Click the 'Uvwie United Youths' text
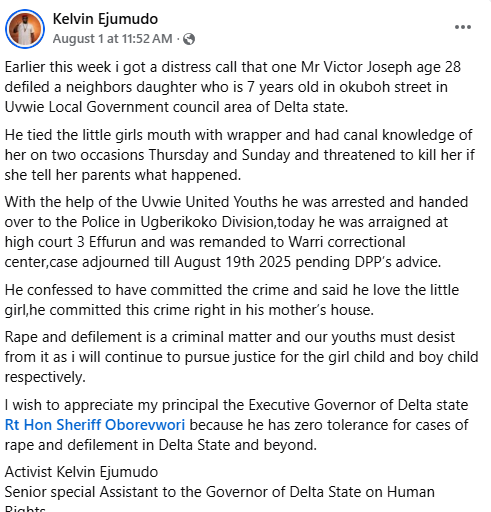The image size is (491, 512). point(209,202)
